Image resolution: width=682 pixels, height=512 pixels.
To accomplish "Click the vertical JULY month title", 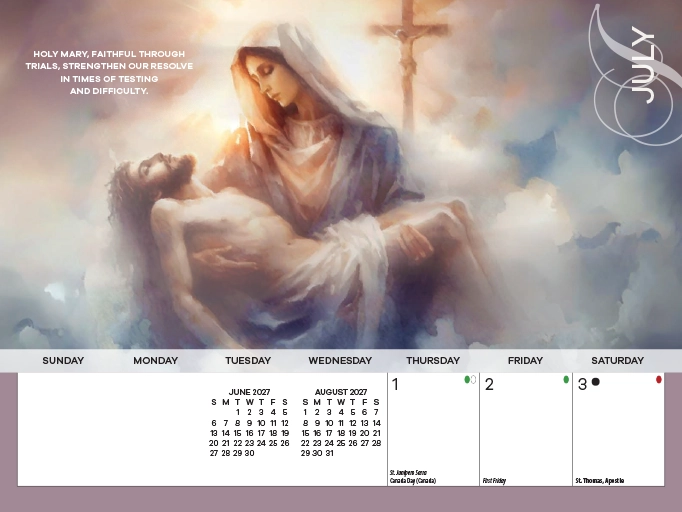I will tap(643, 65).
